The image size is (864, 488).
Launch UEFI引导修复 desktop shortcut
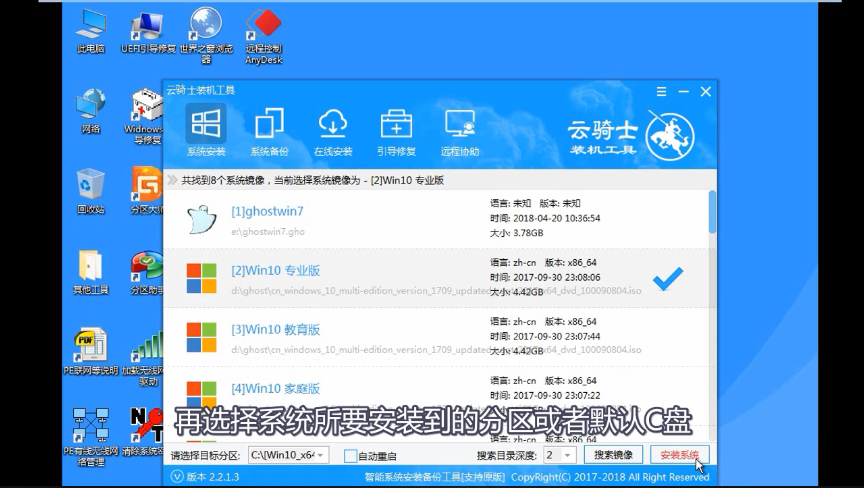(148, 31)
